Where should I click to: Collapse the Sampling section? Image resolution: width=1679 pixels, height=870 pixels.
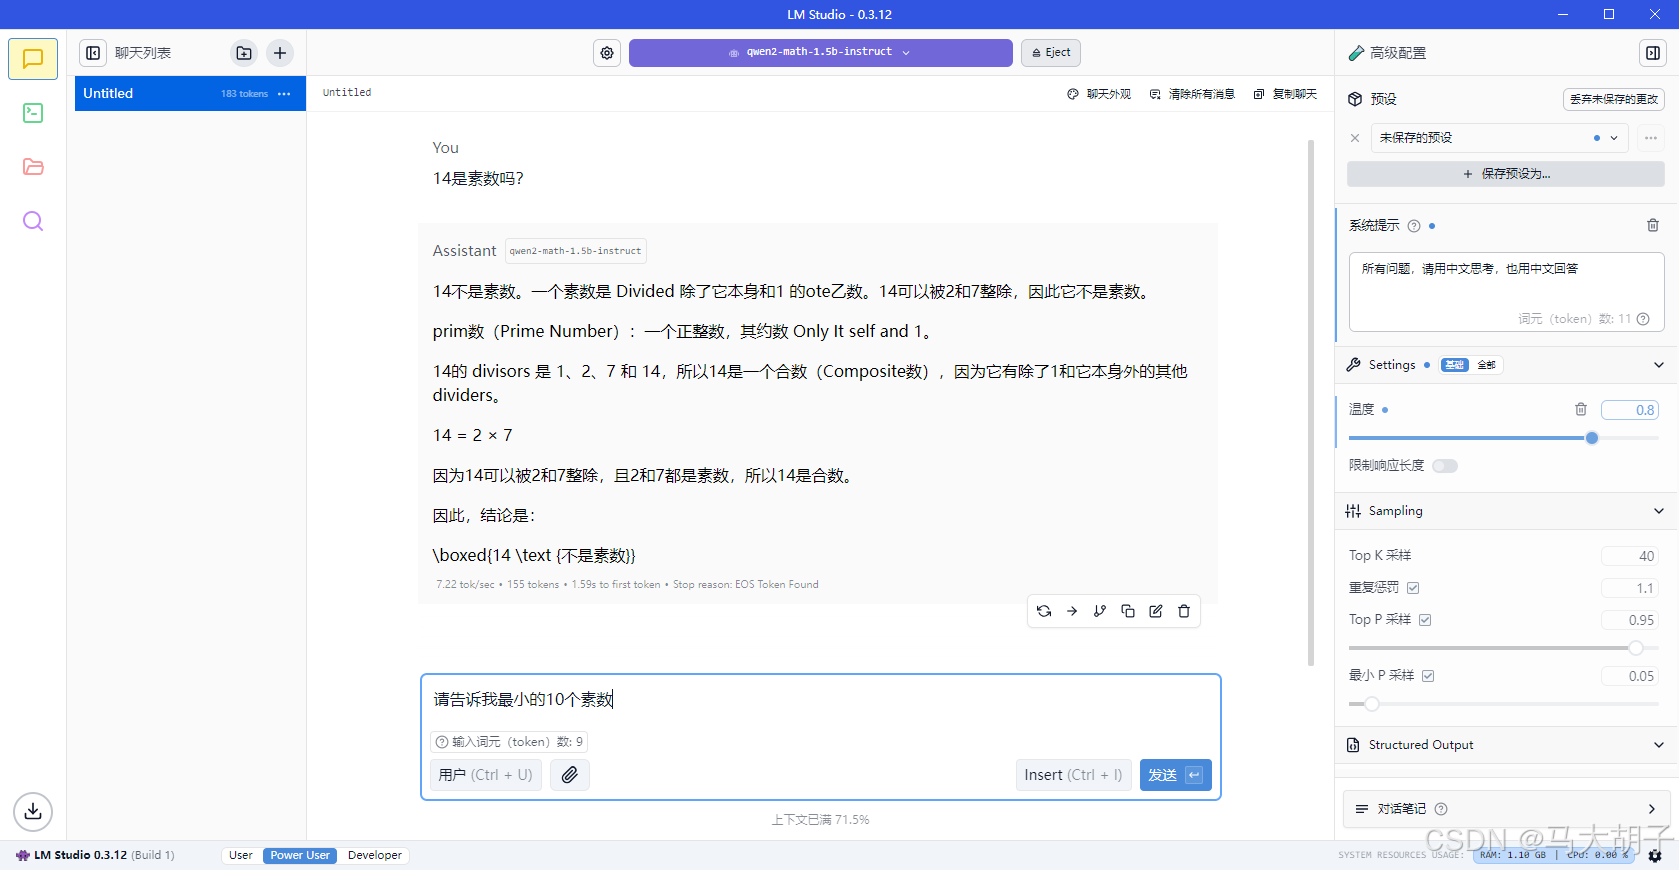click(1659, 511)
